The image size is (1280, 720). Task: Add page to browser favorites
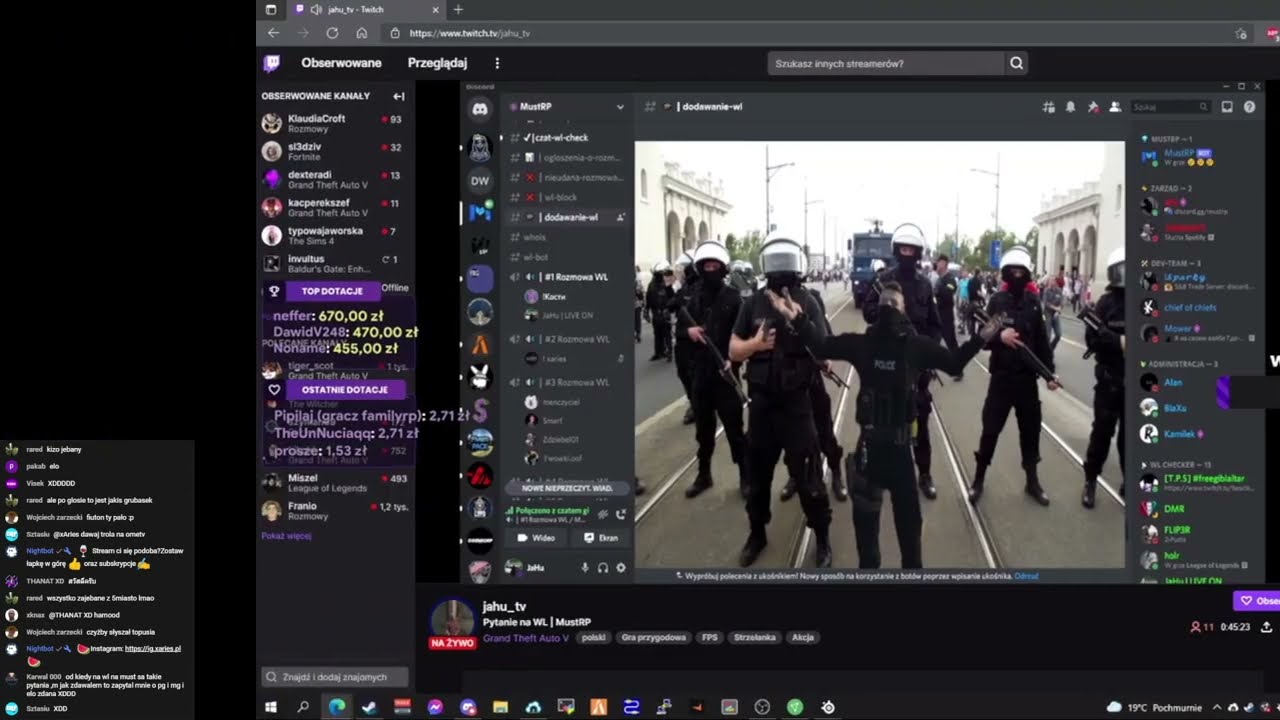tap(1241, 33)
